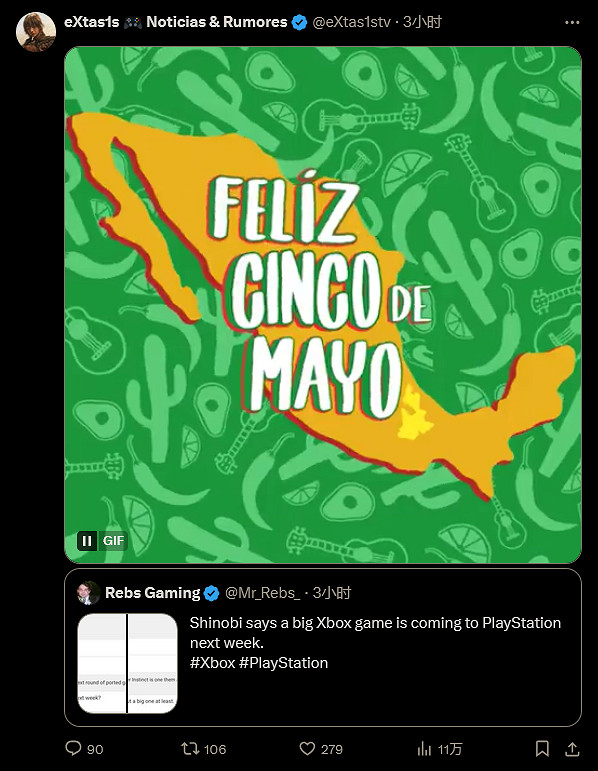This screenshot has height=771, width=598.
Task: Open the Feliz Cinco de Mayo image
Action: click(323, 305)
